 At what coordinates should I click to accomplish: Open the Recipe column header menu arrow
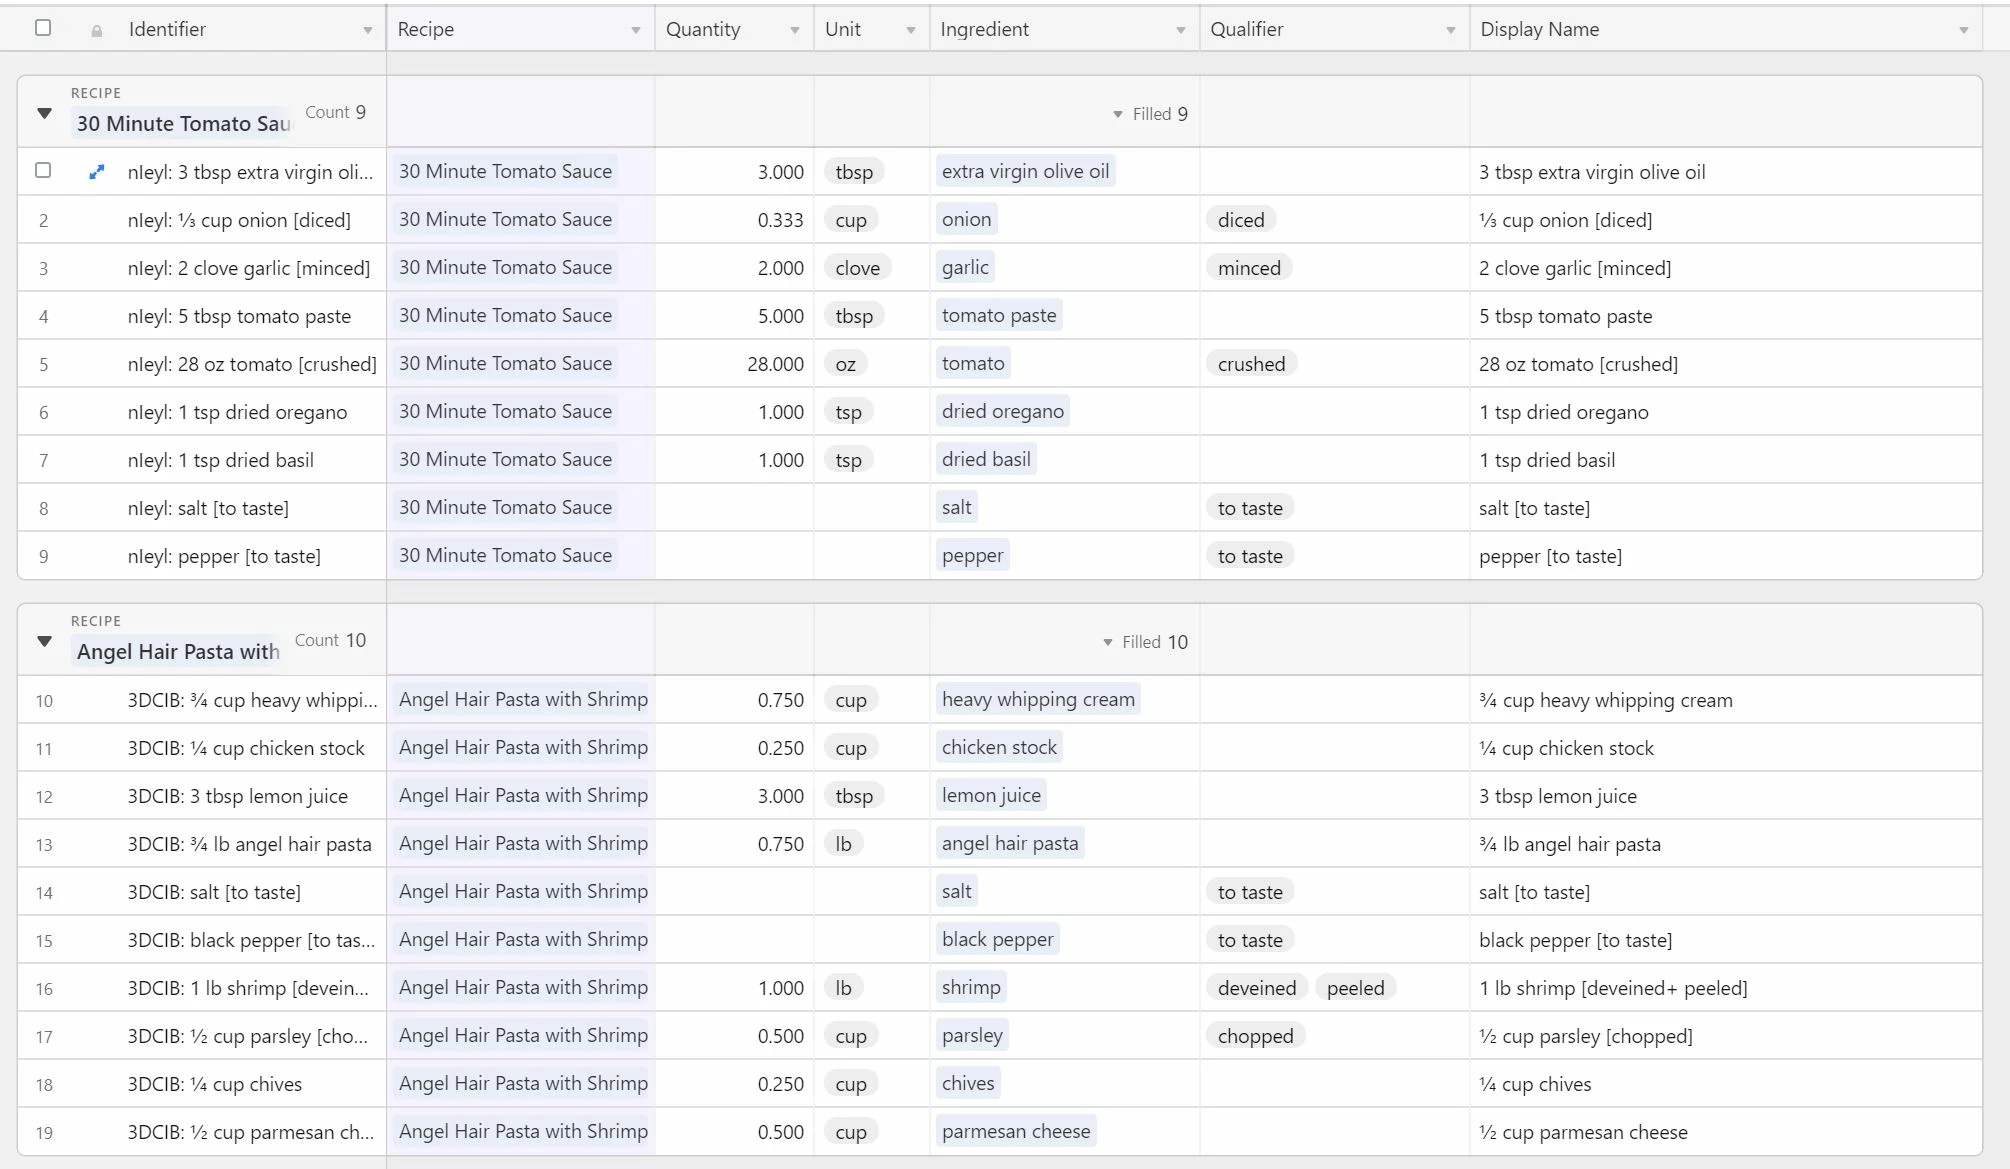636,31
